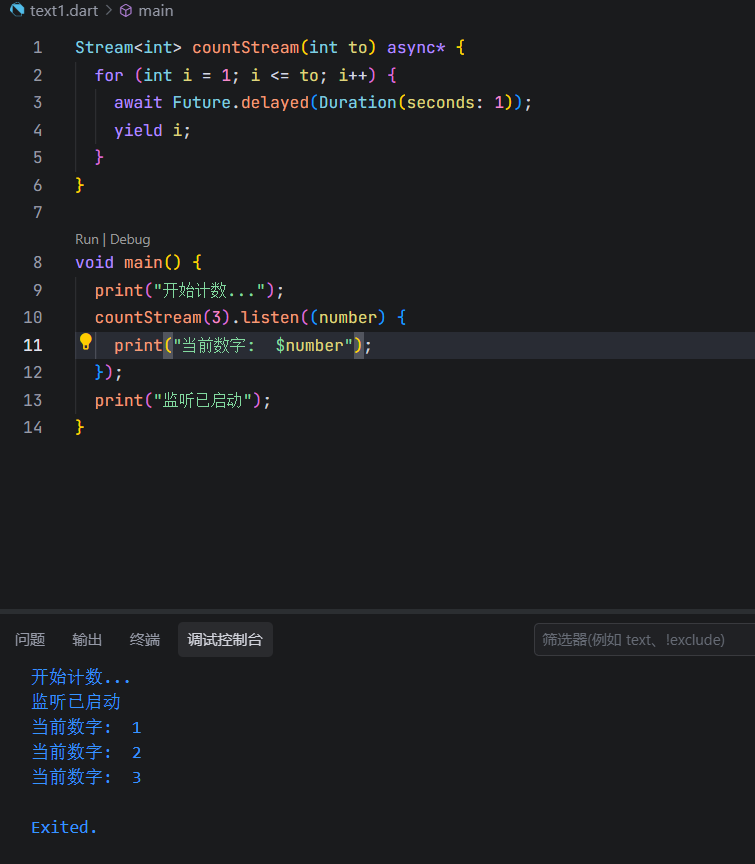Click console output 开始计数...
The image size is (755, 864).
(81, 677)
